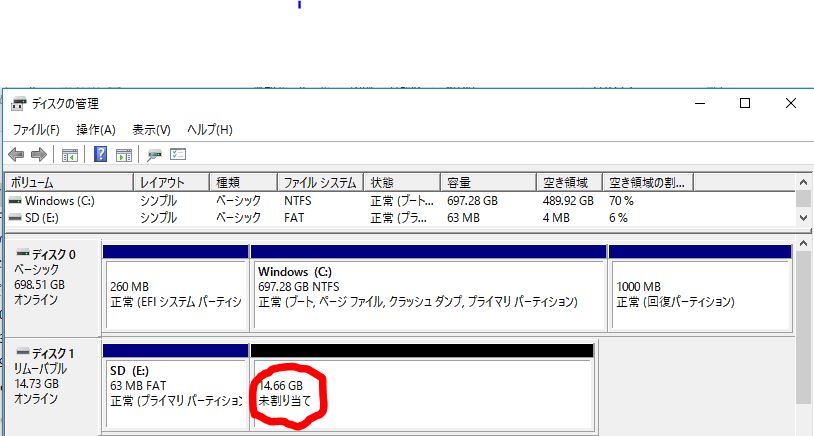Open Help via blue question mark icon
Screen dimensions: 814x436
coord(100,154)
